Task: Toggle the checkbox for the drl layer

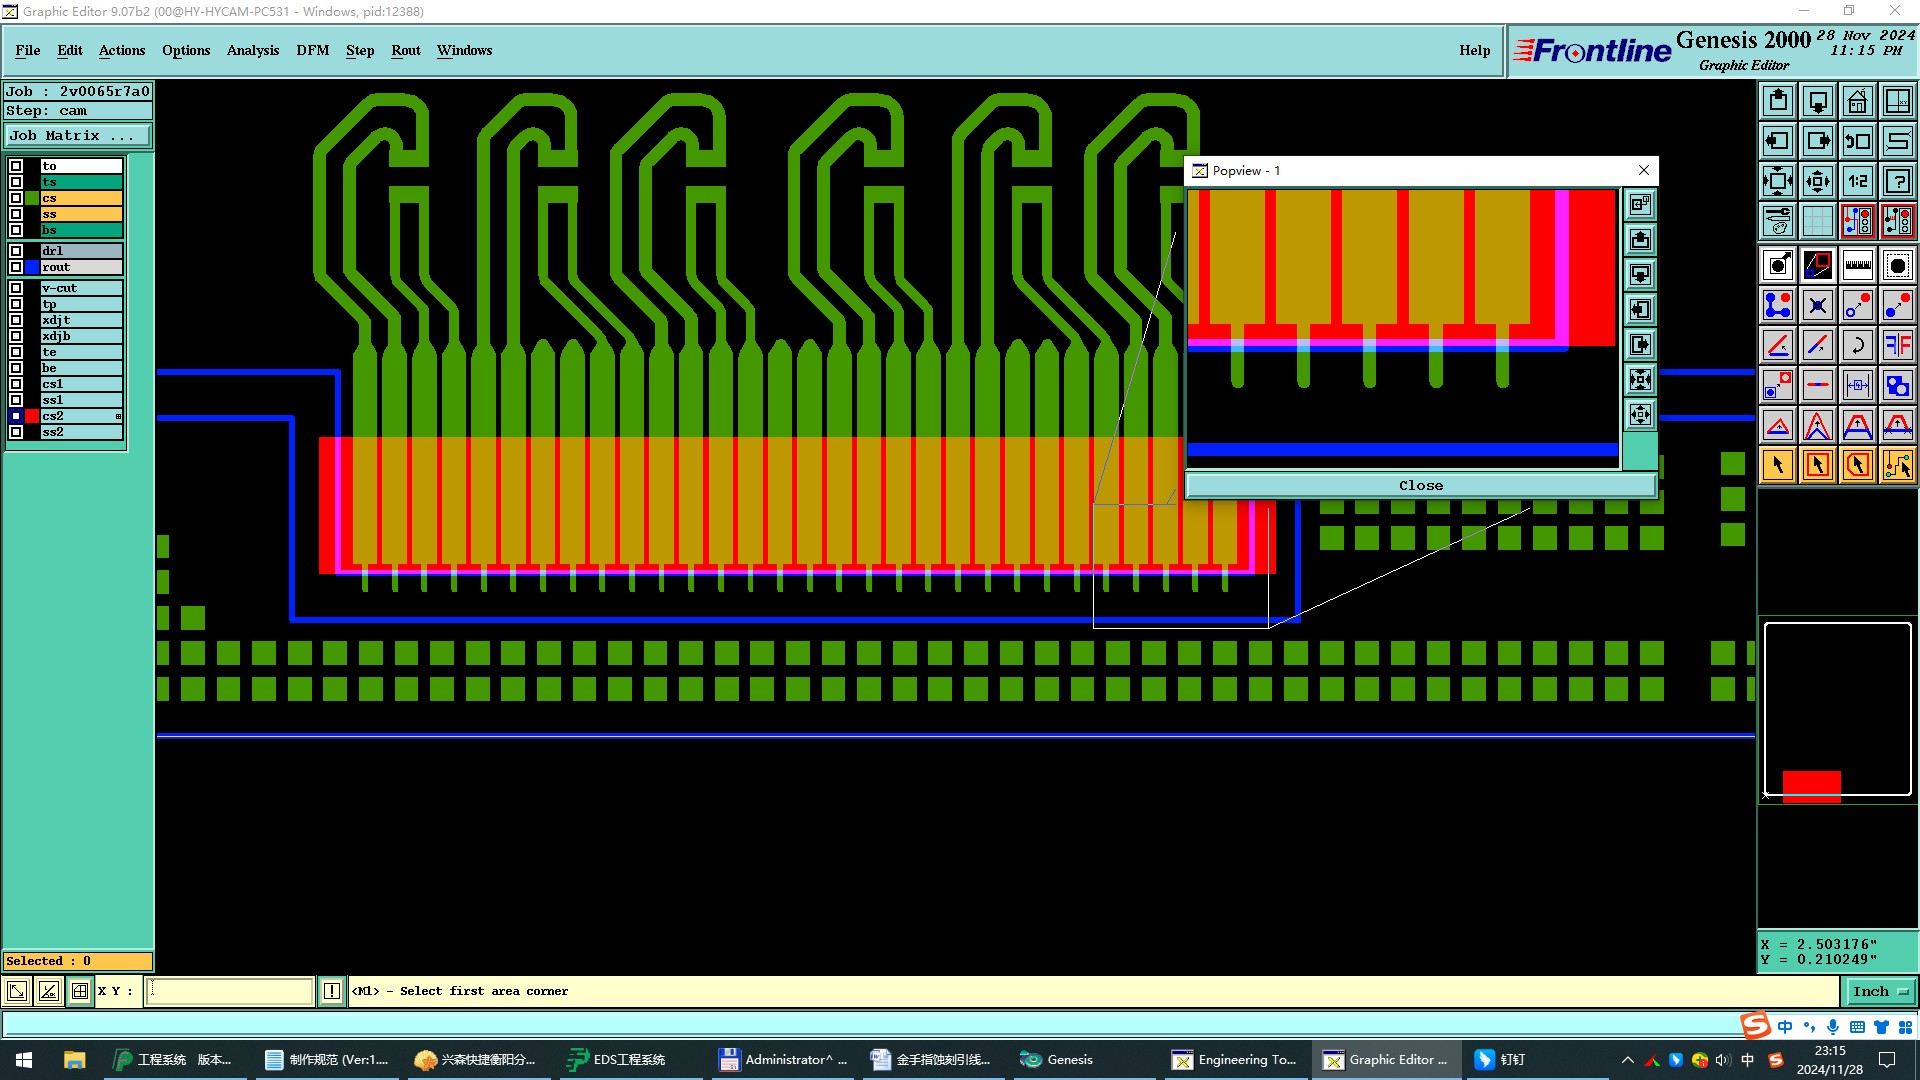Action: [16, 251]
